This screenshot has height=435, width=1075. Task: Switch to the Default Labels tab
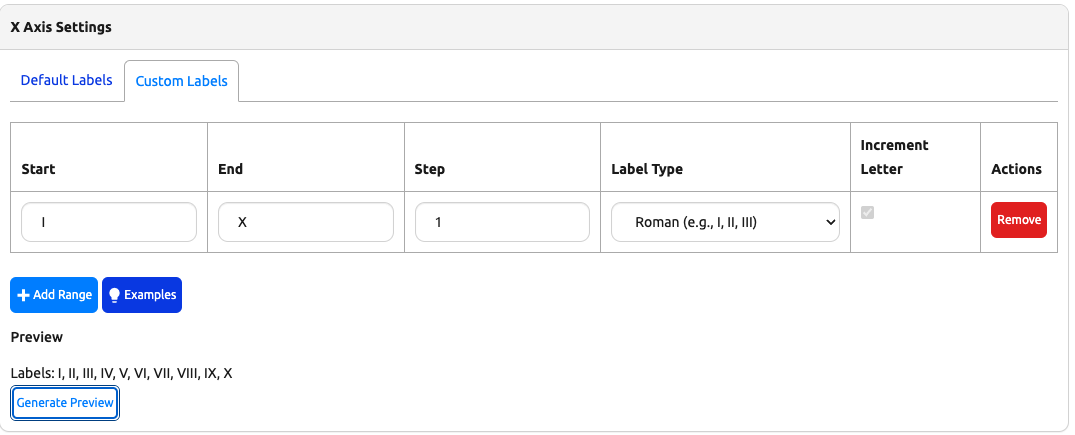[66, 80]
